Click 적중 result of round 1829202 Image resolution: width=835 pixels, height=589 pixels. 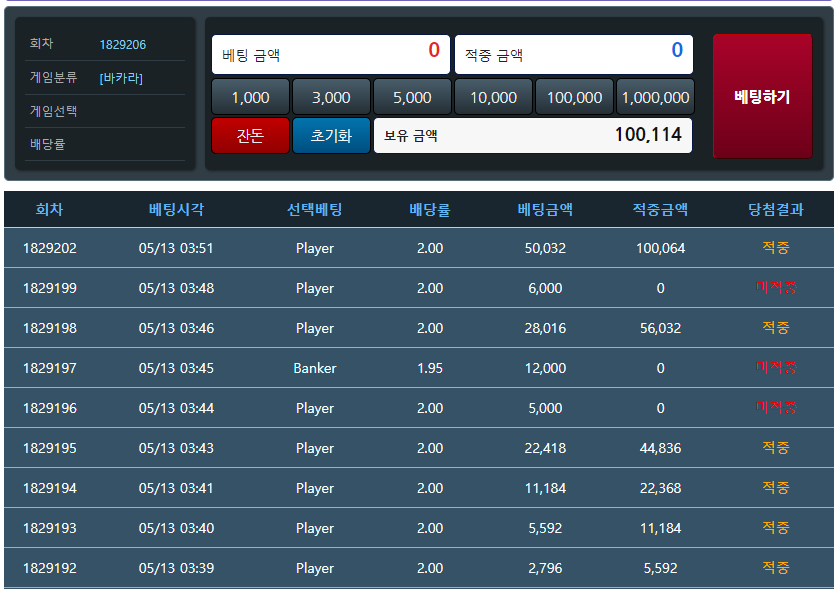[x=776, y=248]
